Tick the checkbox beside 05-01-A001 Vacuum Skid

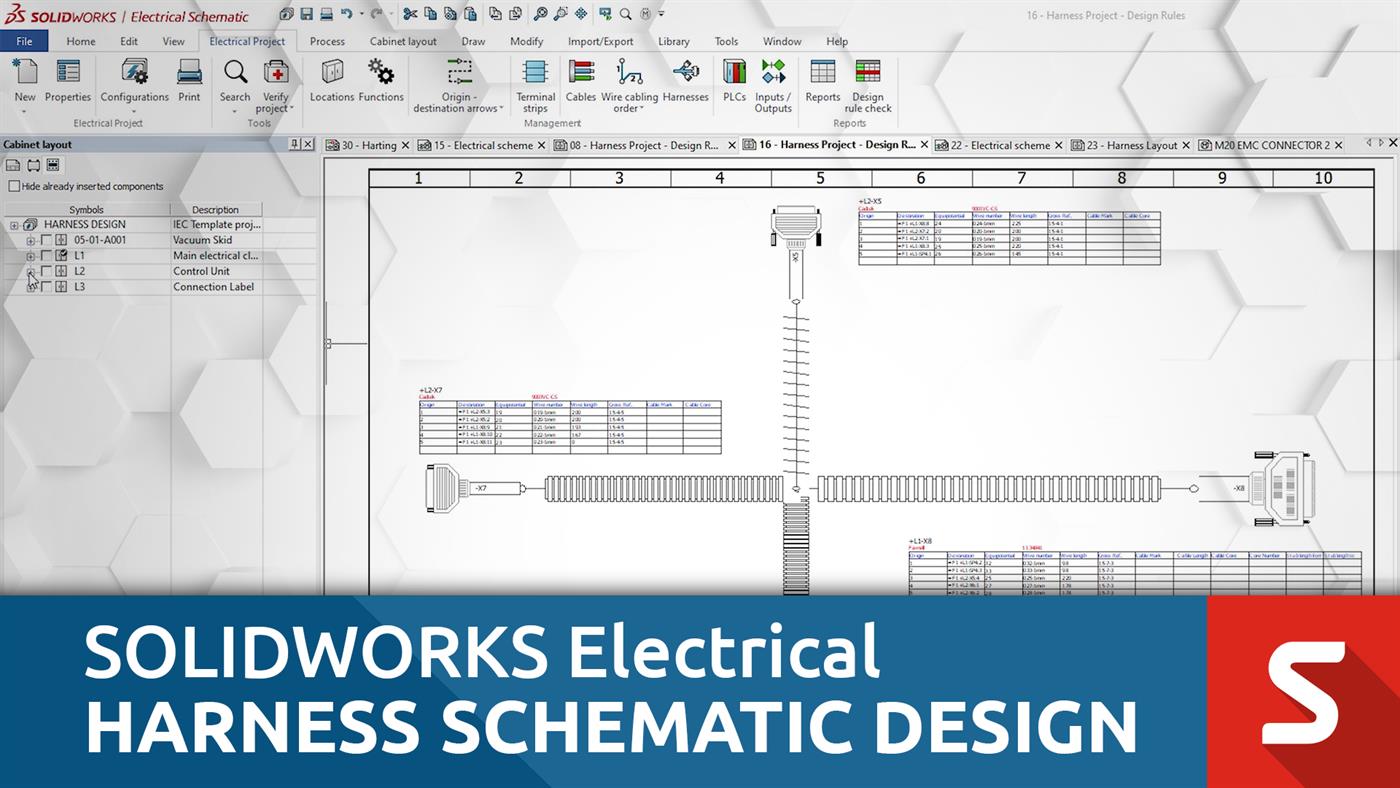coord(47,240)
